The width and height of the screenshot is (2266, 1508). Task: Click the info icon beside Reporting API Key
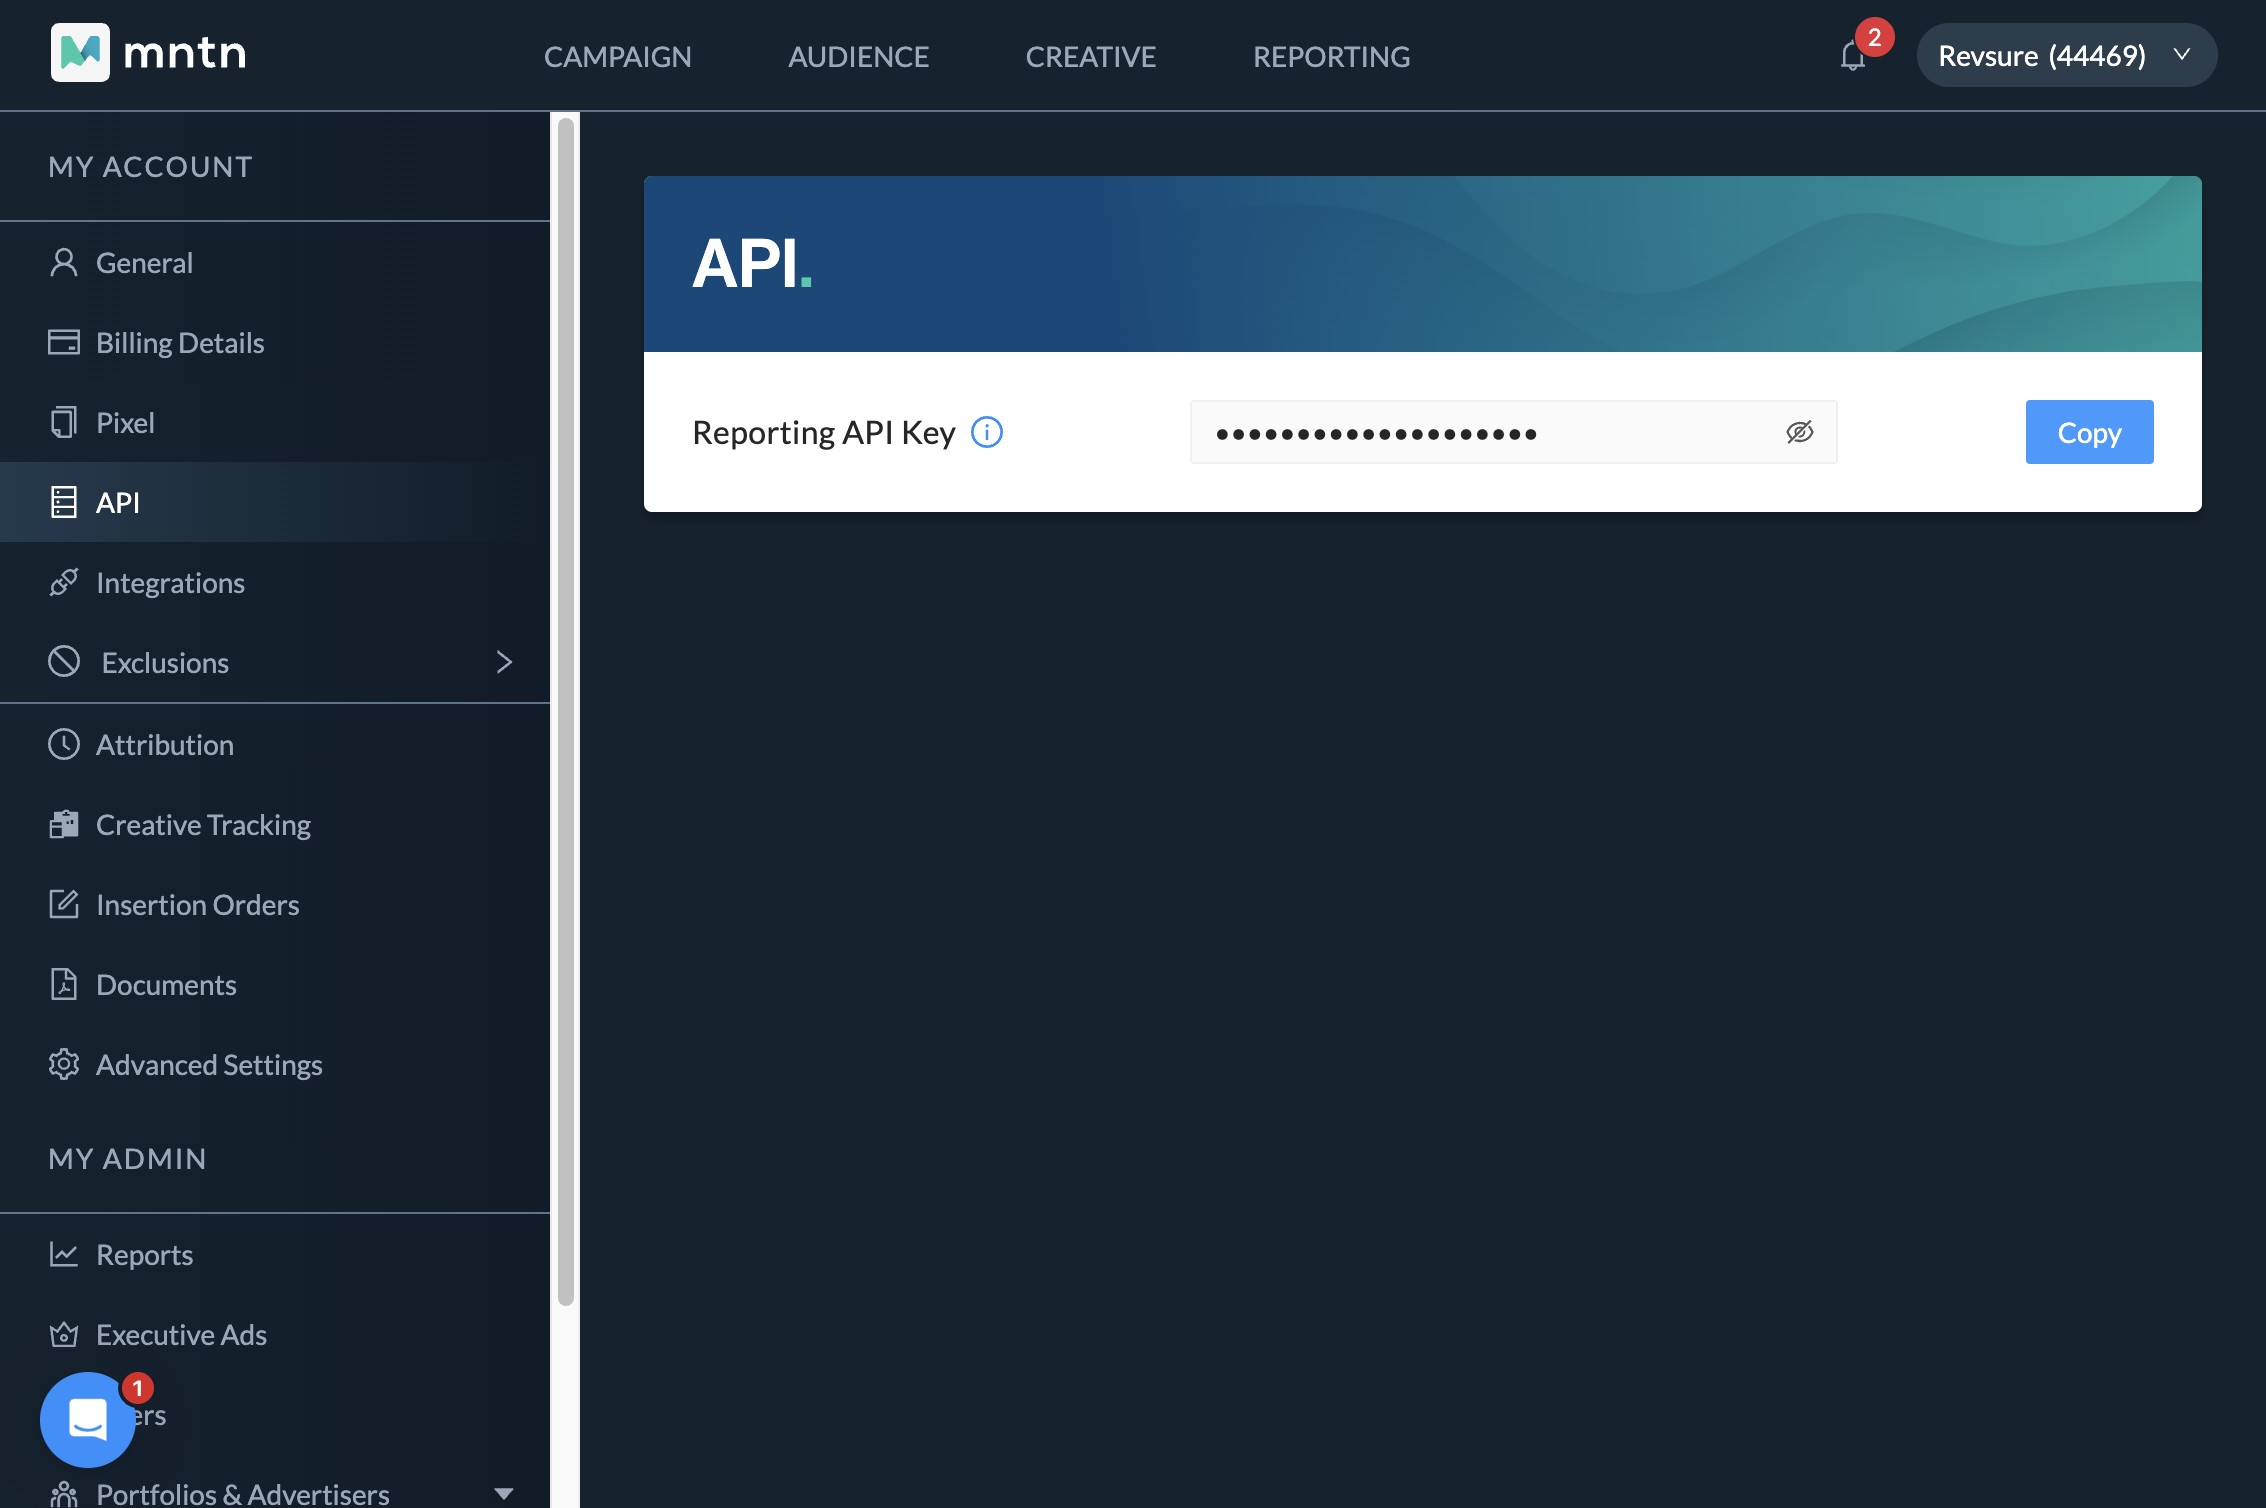[x=987, y=432]
